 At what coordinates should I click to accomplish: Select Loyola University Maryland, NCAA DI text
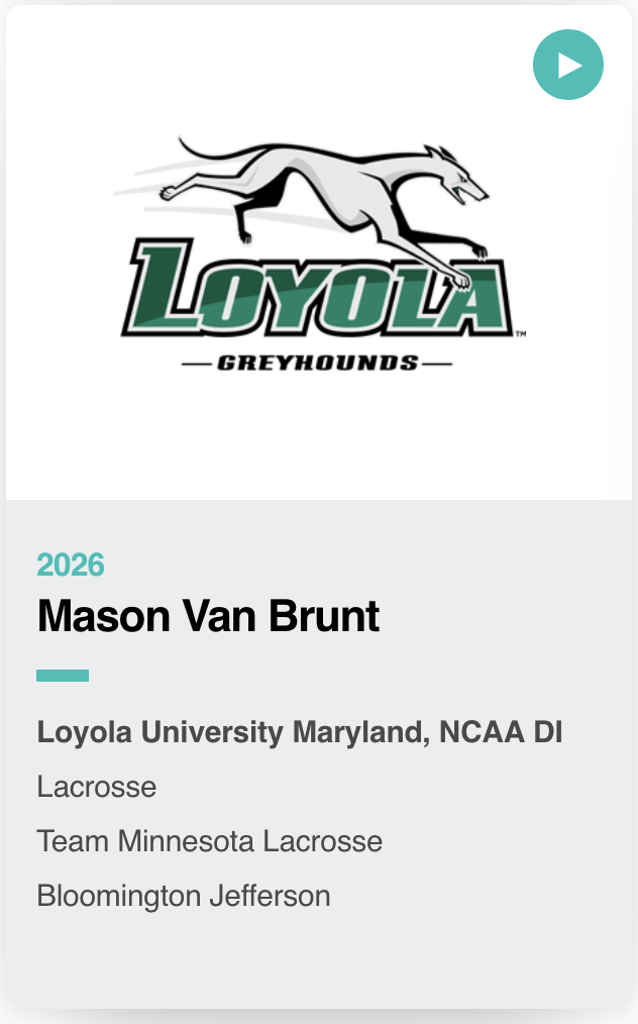pos(299,732)
